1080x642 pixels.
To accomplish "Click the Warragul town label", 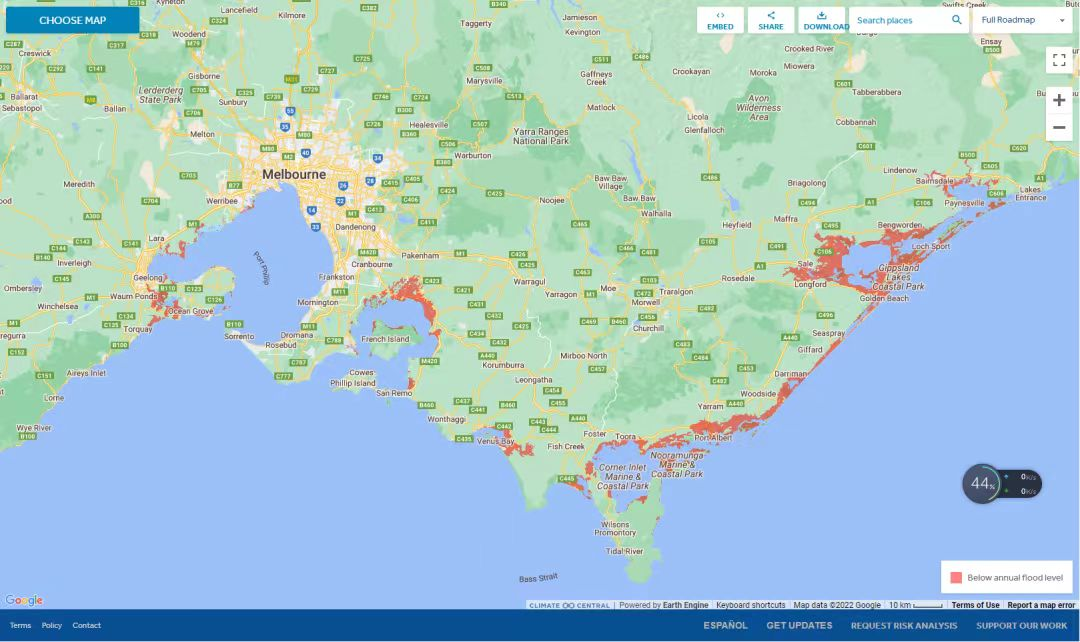I will 529,282.
